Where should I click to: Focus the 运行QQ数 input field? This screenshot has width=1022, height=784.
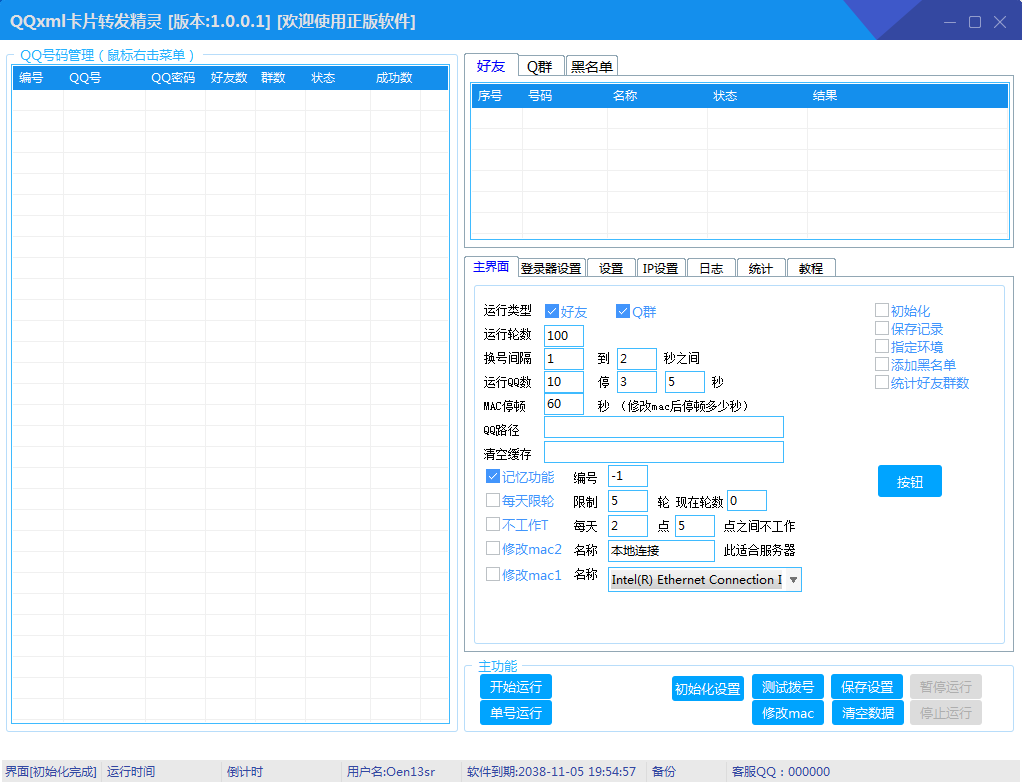click(564, 382)
